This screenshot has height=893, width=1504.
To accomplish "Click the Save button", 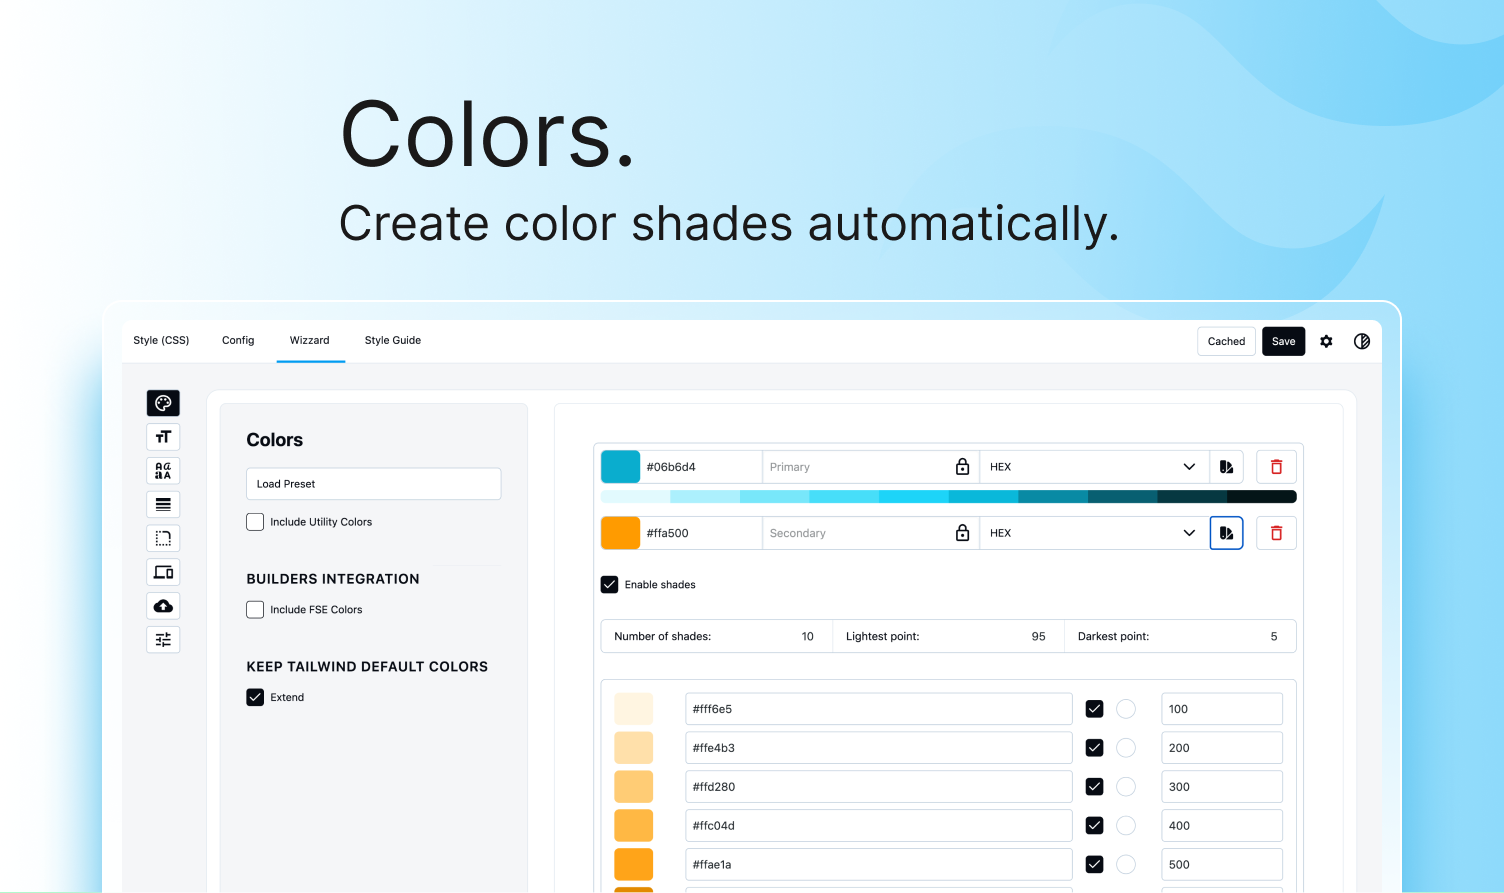I will pyautogui.click(x=1283, y=341).
